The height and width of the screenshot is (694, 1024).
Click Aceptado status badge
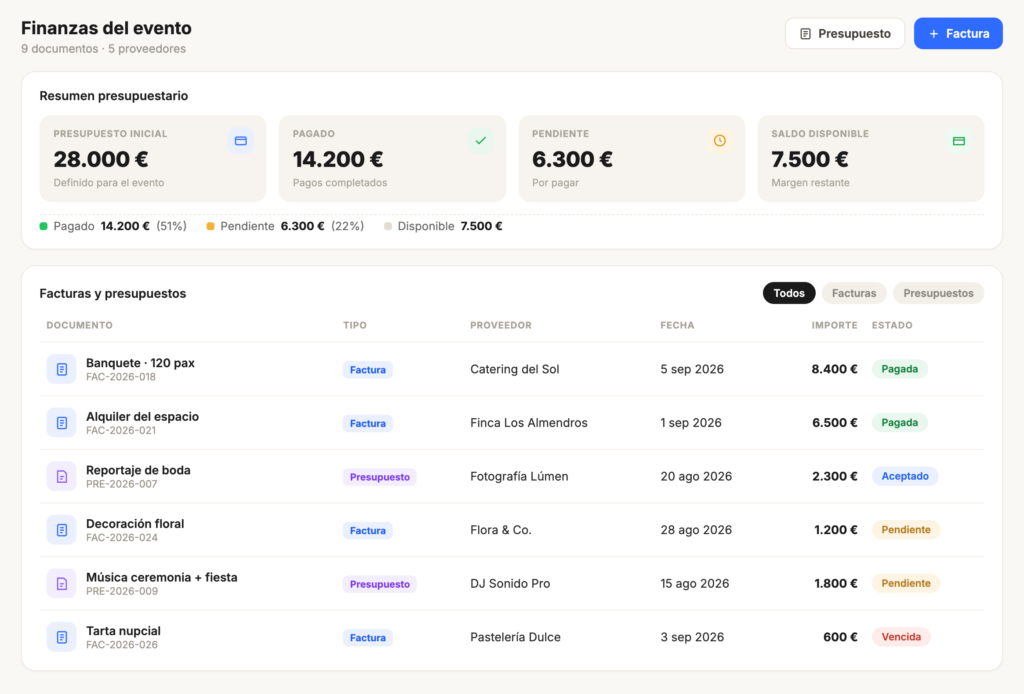904,476
